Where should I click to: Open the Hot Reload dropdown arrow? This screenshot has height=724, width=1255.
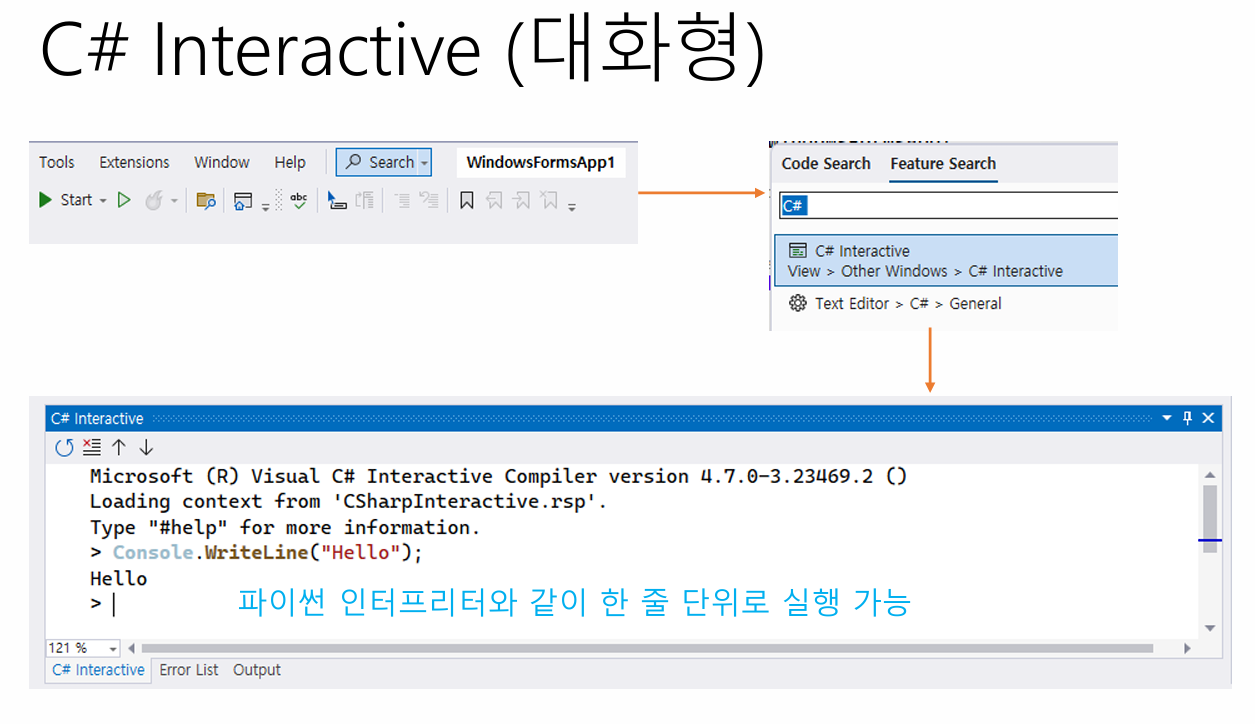174,201
